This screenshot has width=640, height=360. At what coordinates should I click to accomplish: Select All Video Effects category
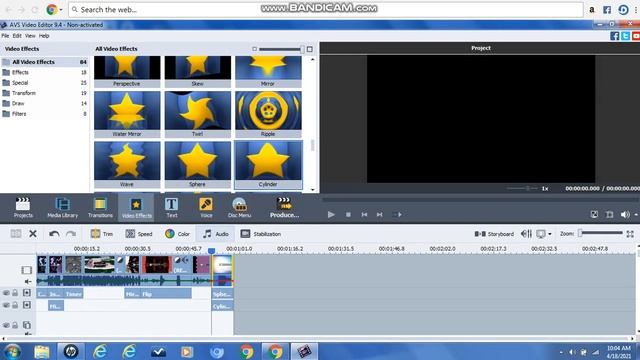[x=44, y=62]
